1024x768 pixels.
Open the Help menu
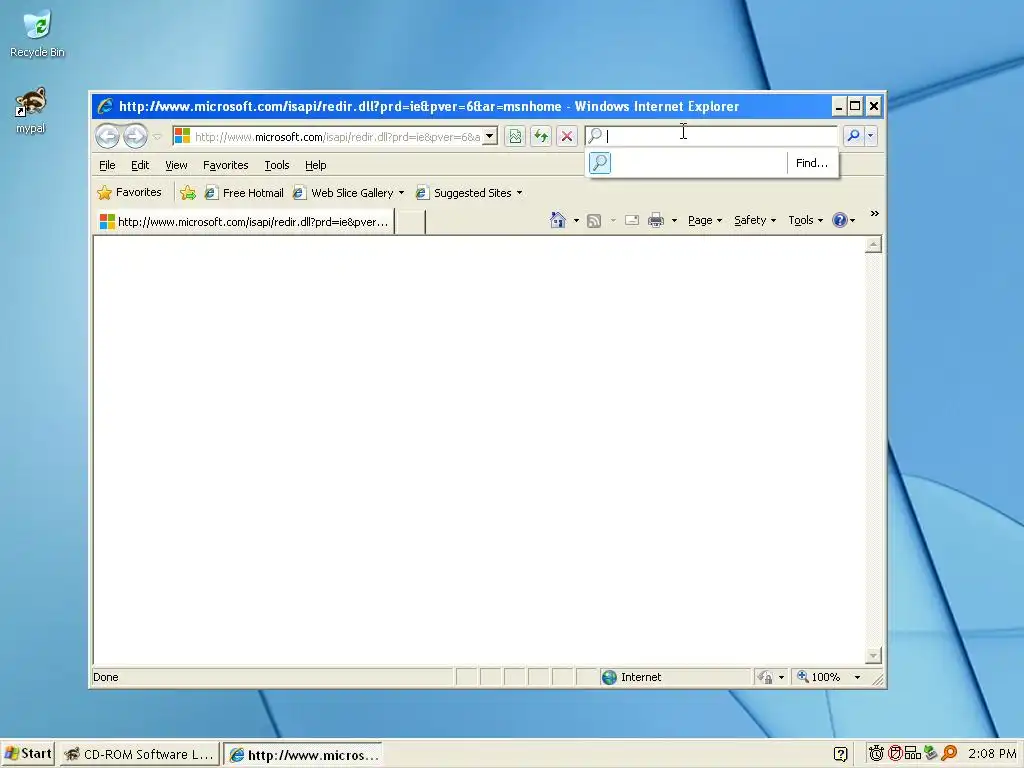click(x=315, y=165)
